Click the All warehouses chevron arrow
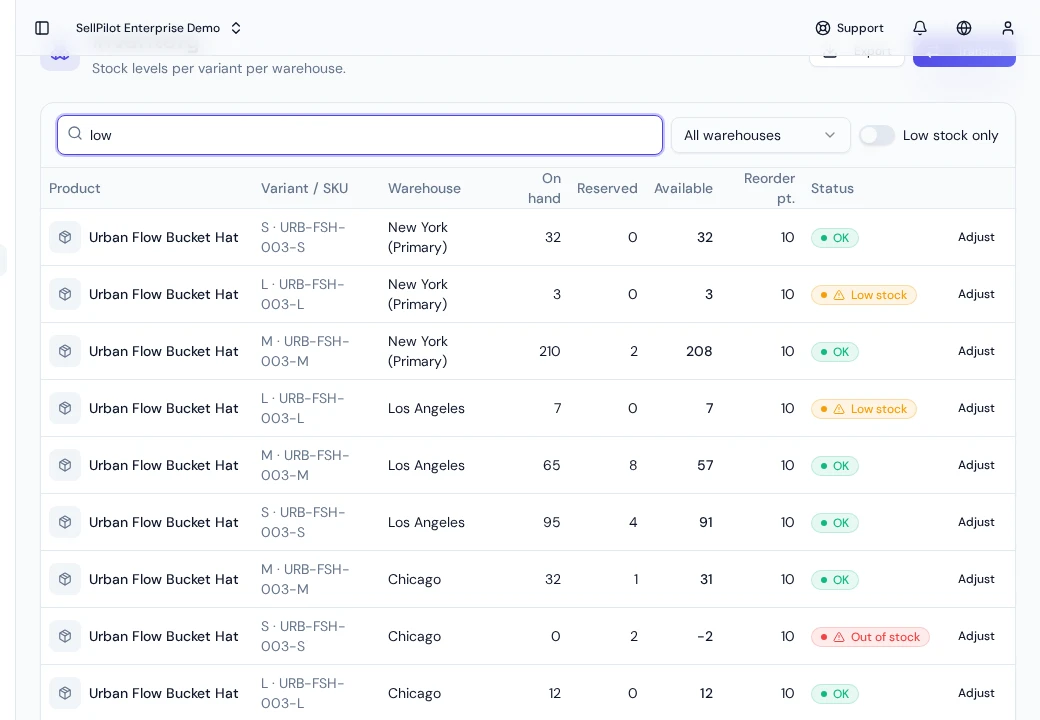 click(x=830, y=135)
